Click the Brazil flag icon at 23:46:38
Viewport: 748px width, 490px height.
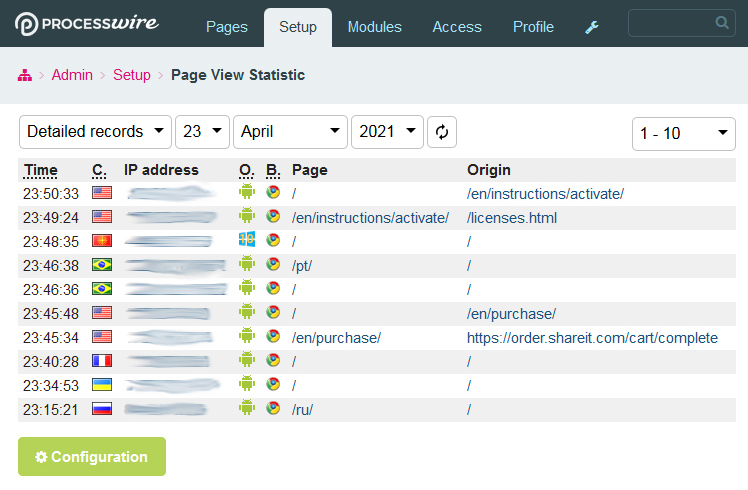[x=102, y=265]
